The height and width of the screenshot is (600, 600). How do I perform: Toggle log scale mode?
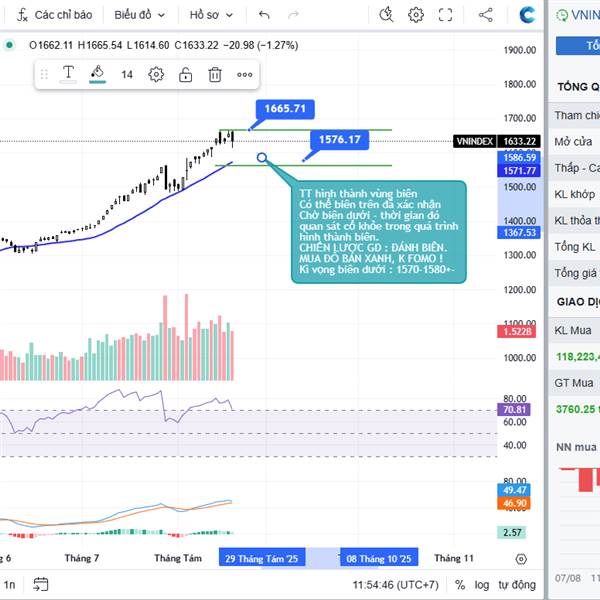[482, 585]
